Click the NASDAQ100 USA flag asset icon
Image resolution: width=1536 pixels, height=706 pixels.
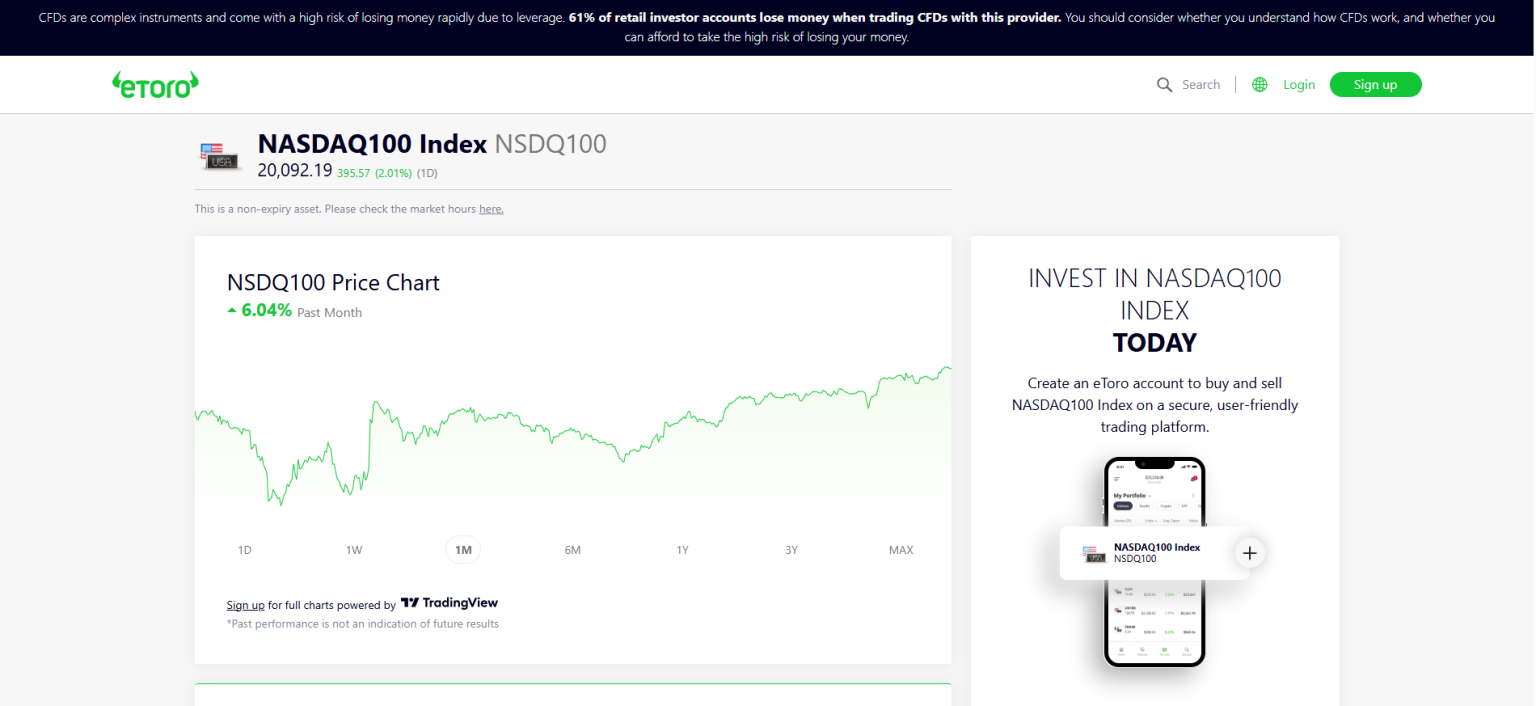[x=221, y=157]
